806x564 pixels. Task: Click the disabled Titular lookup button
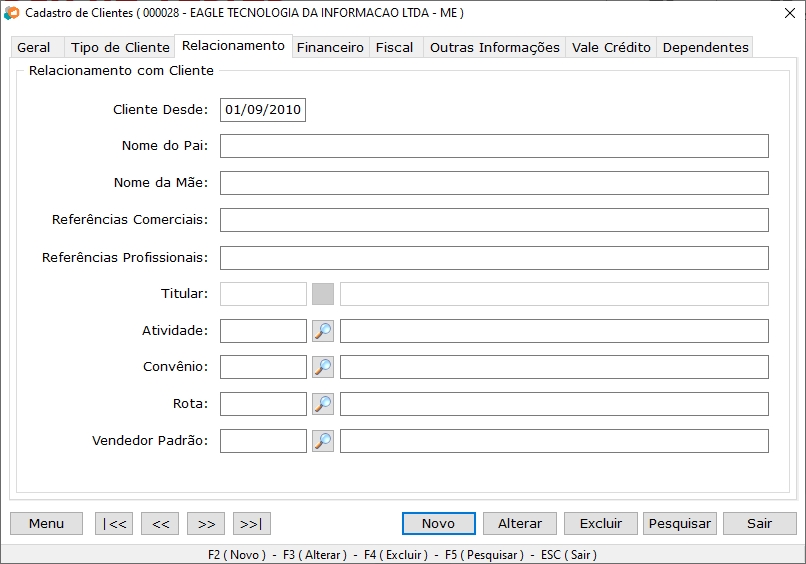323,294
